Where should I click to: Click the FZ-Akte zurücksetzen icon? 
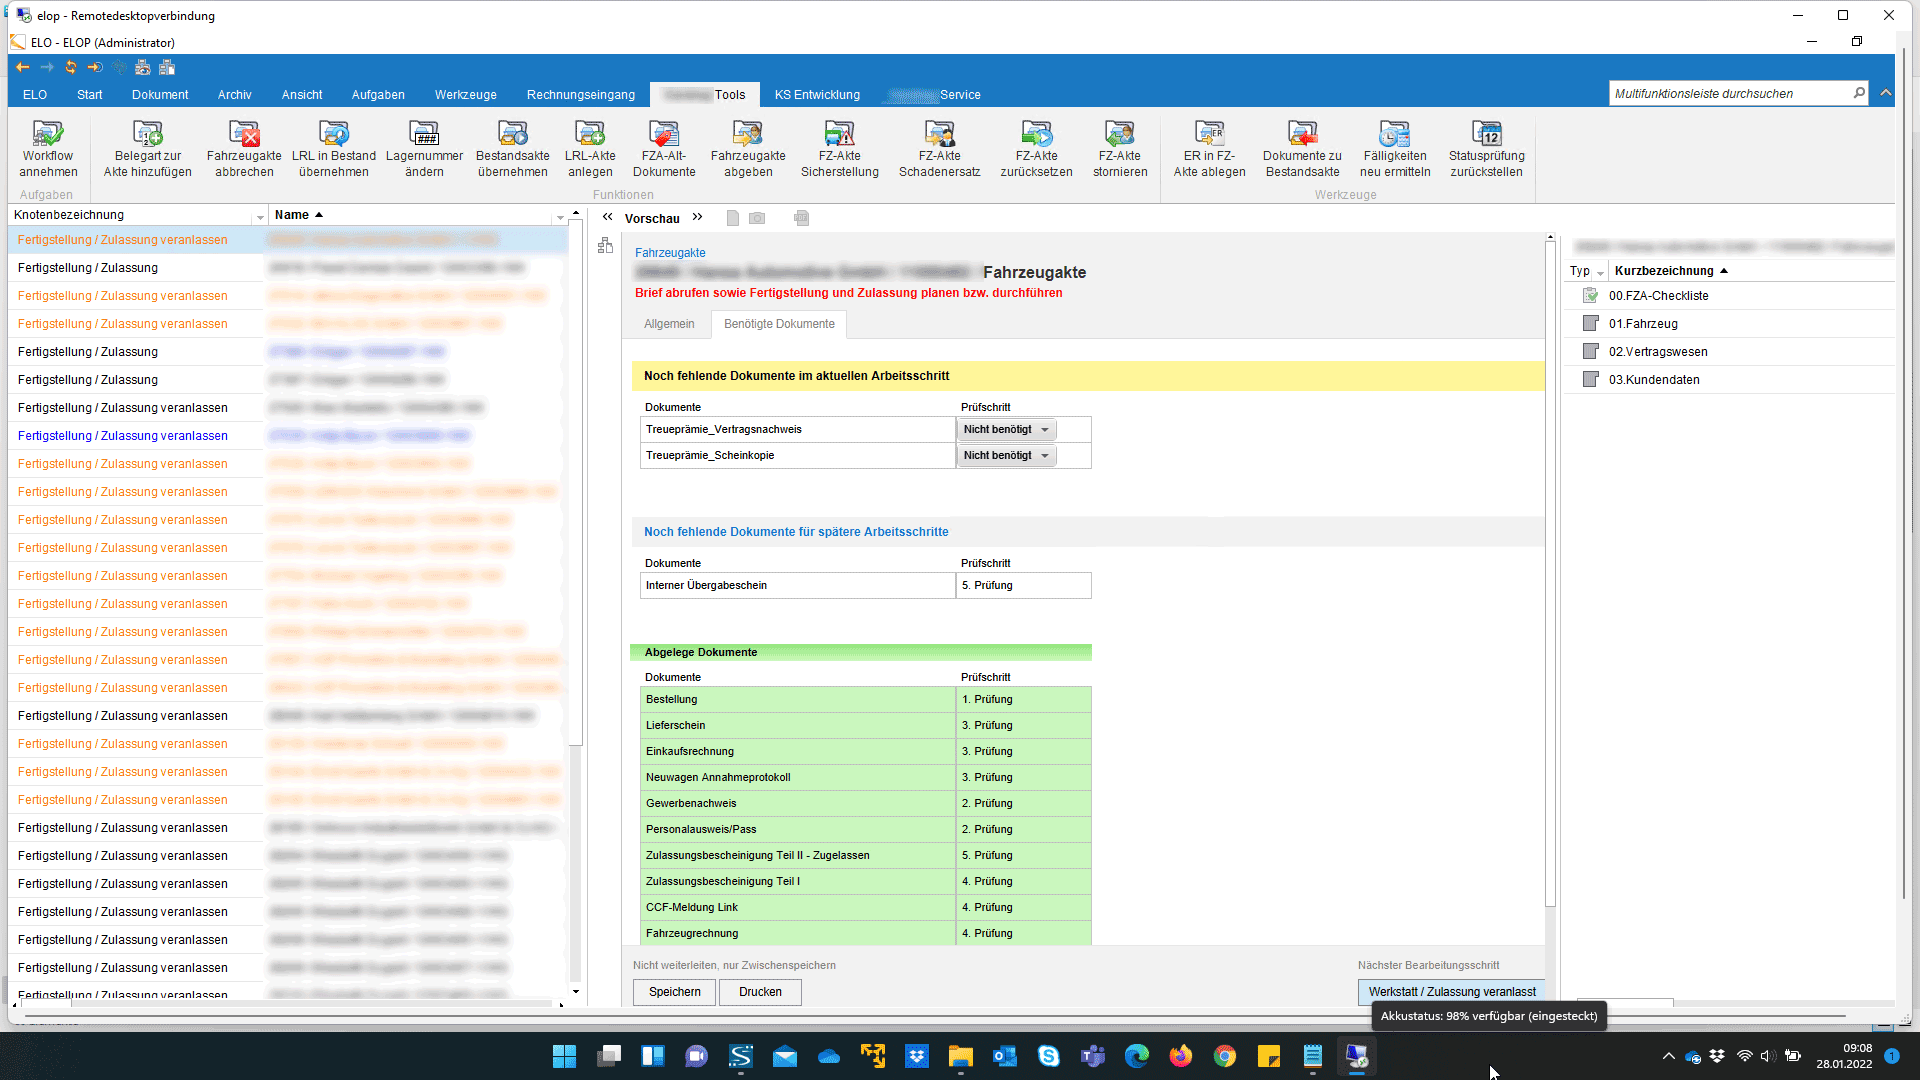tap(1036, 133)
